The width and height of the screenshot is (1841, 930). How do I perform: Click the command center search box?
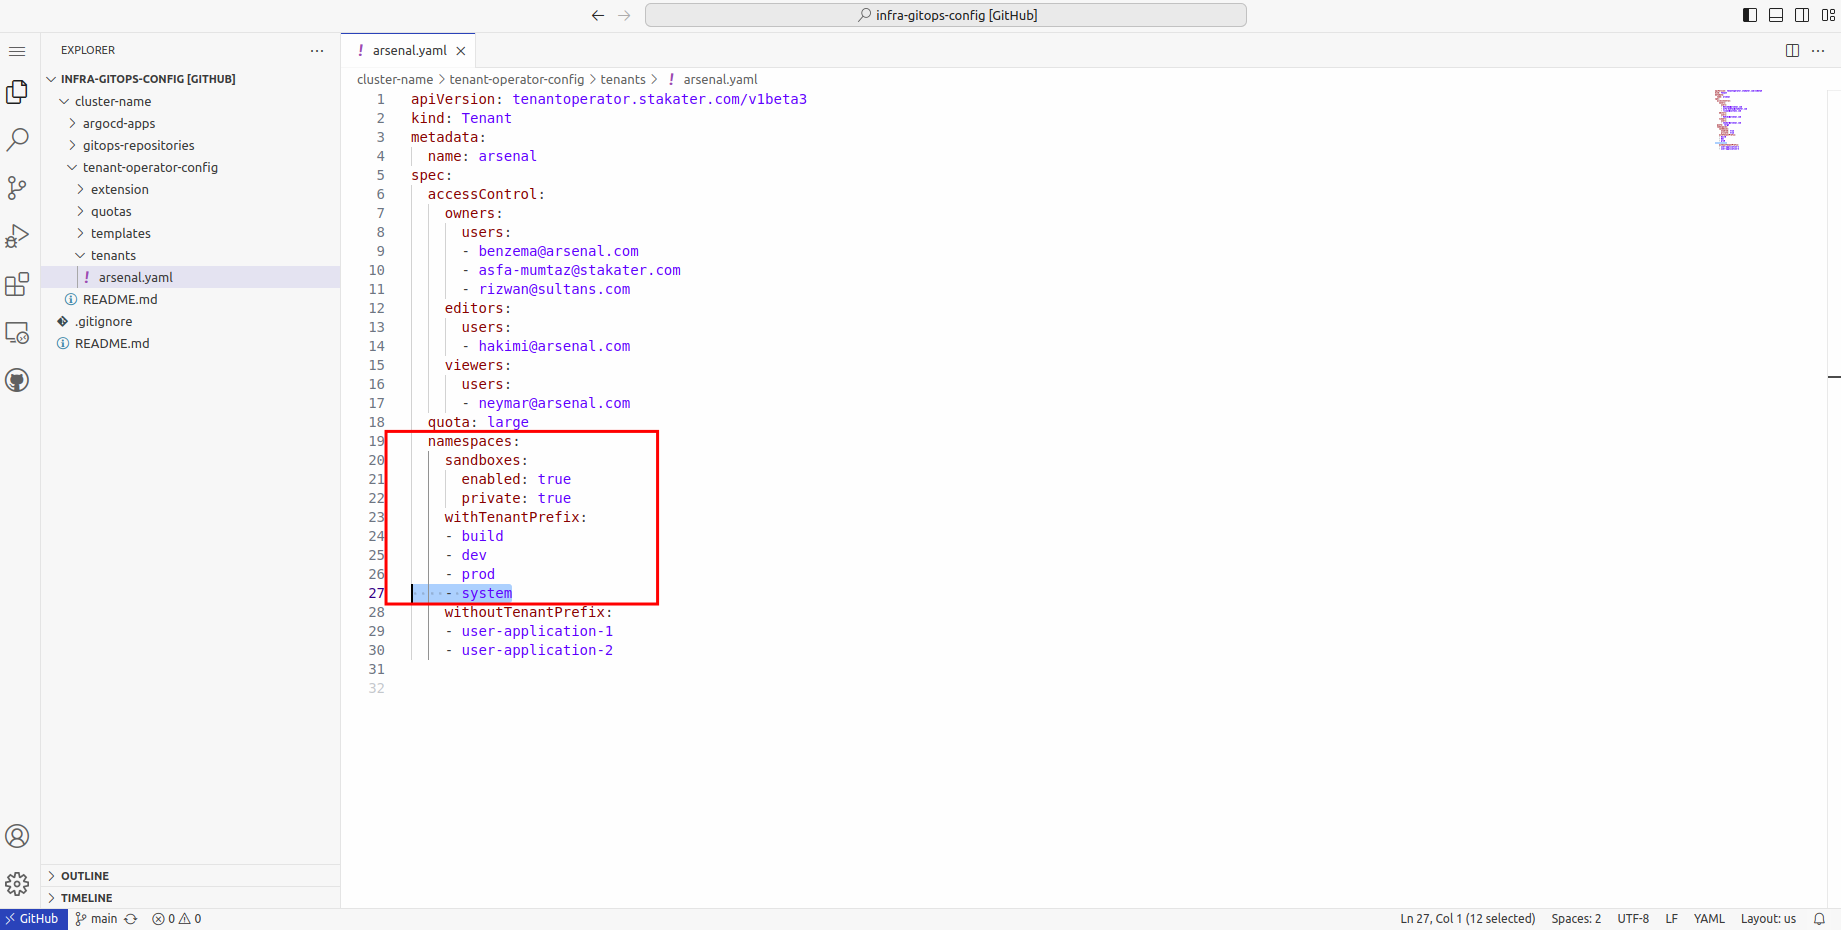[x=946, y=15]
